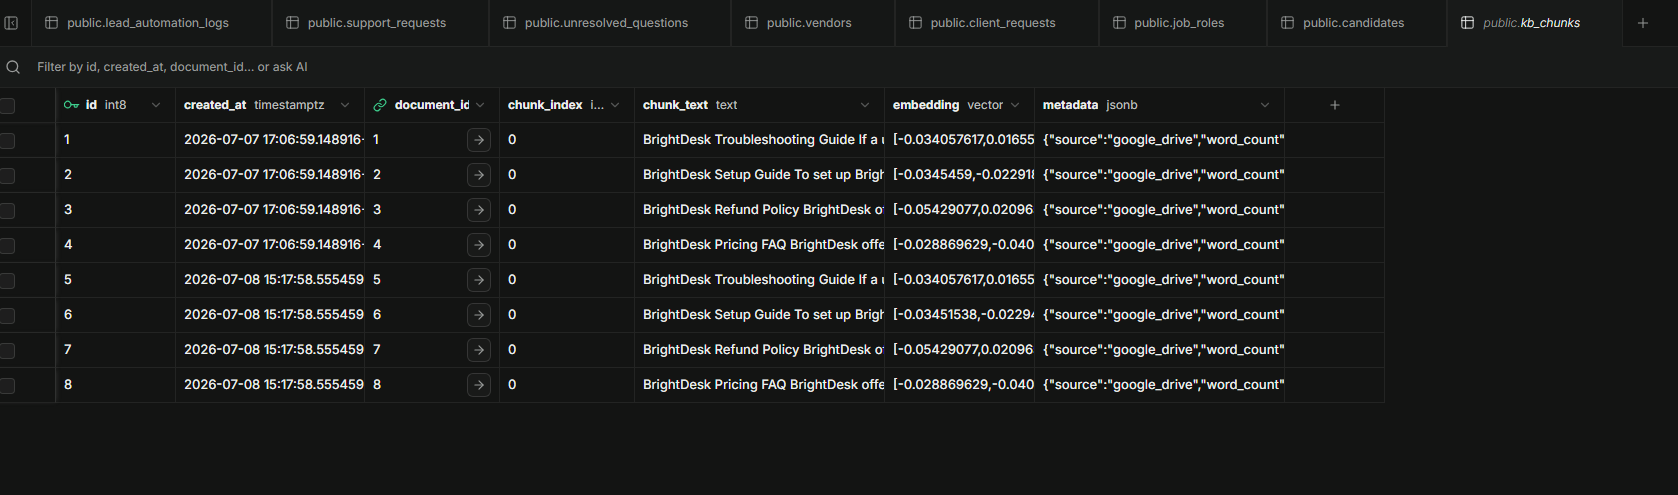This screenshot has height=495, width=1678.
Task: Click the metadata column header
Action: click(x=1160, y=105)
